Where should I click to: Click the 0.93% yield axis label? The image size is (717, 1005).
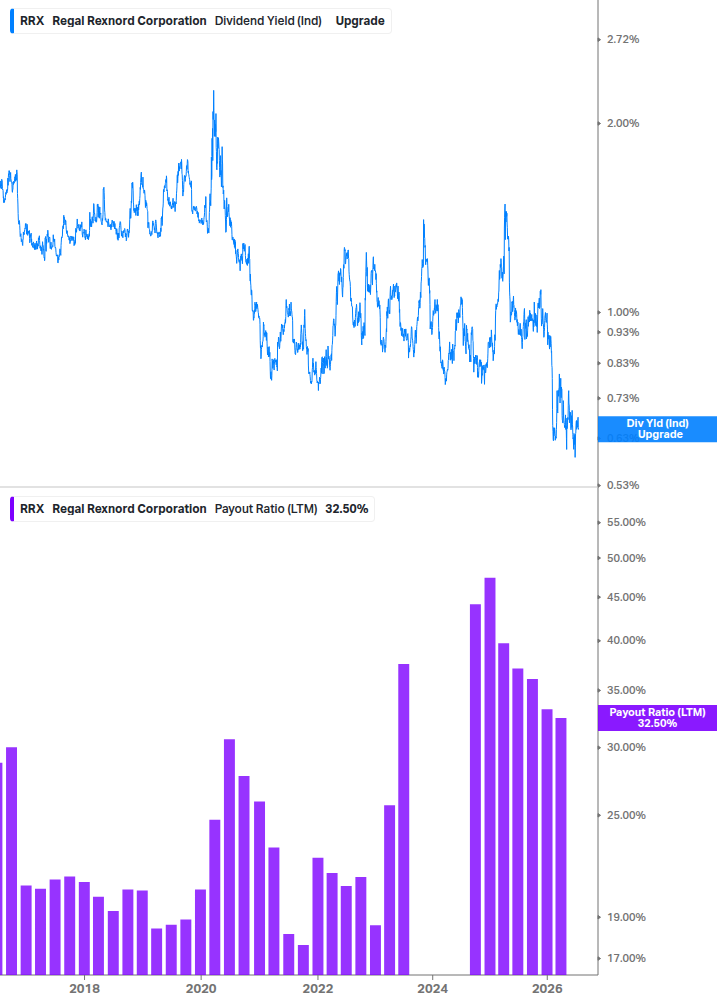click(x=623, y=333)
